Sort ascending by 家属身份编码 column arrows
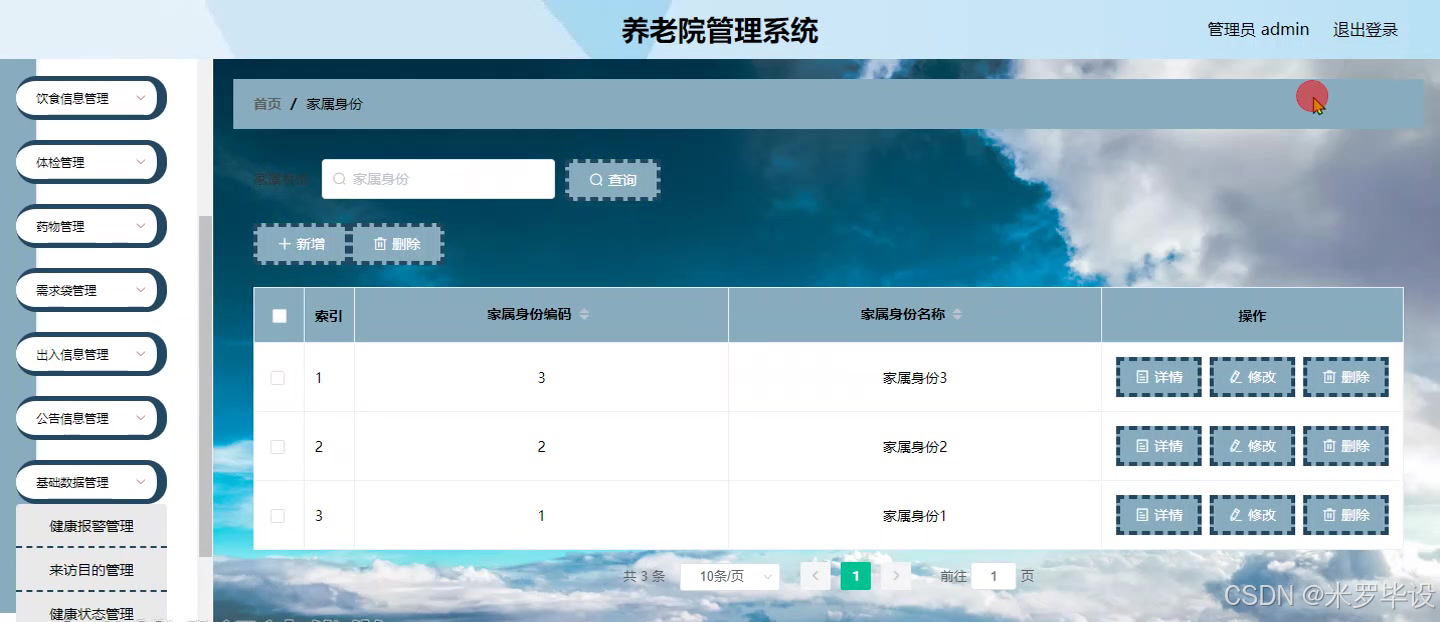This screenshot has width=1440, height=622. [x=584, y=310]
